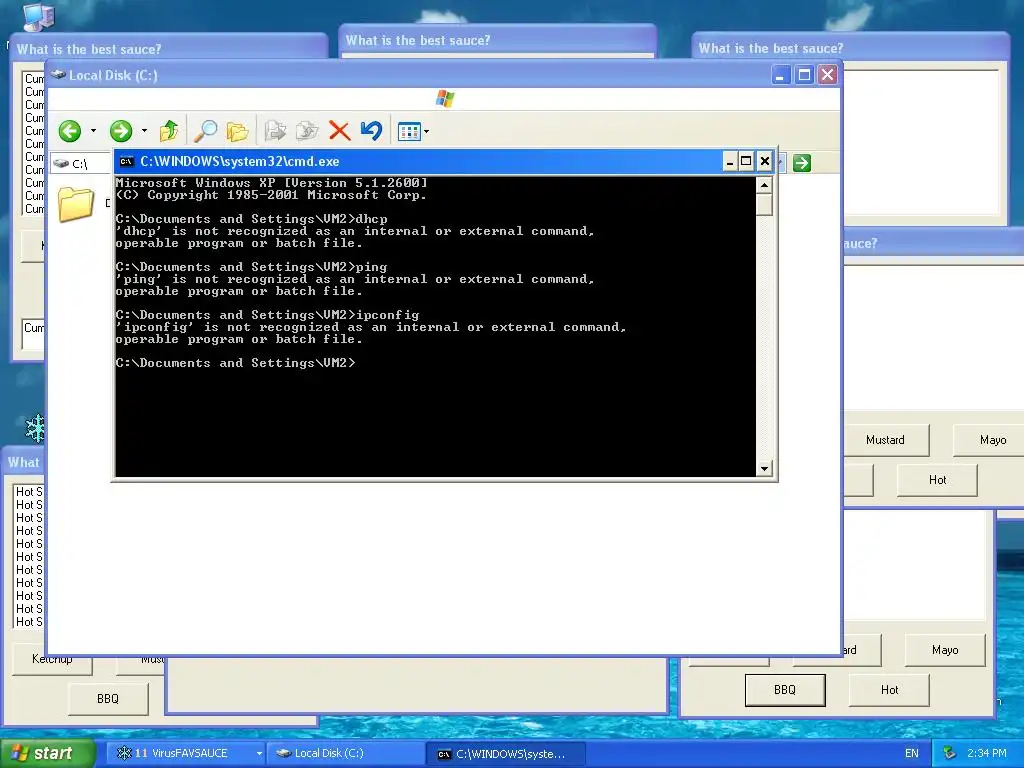
Task: Close the cmd.exe window
Action: tap(765, 161)
